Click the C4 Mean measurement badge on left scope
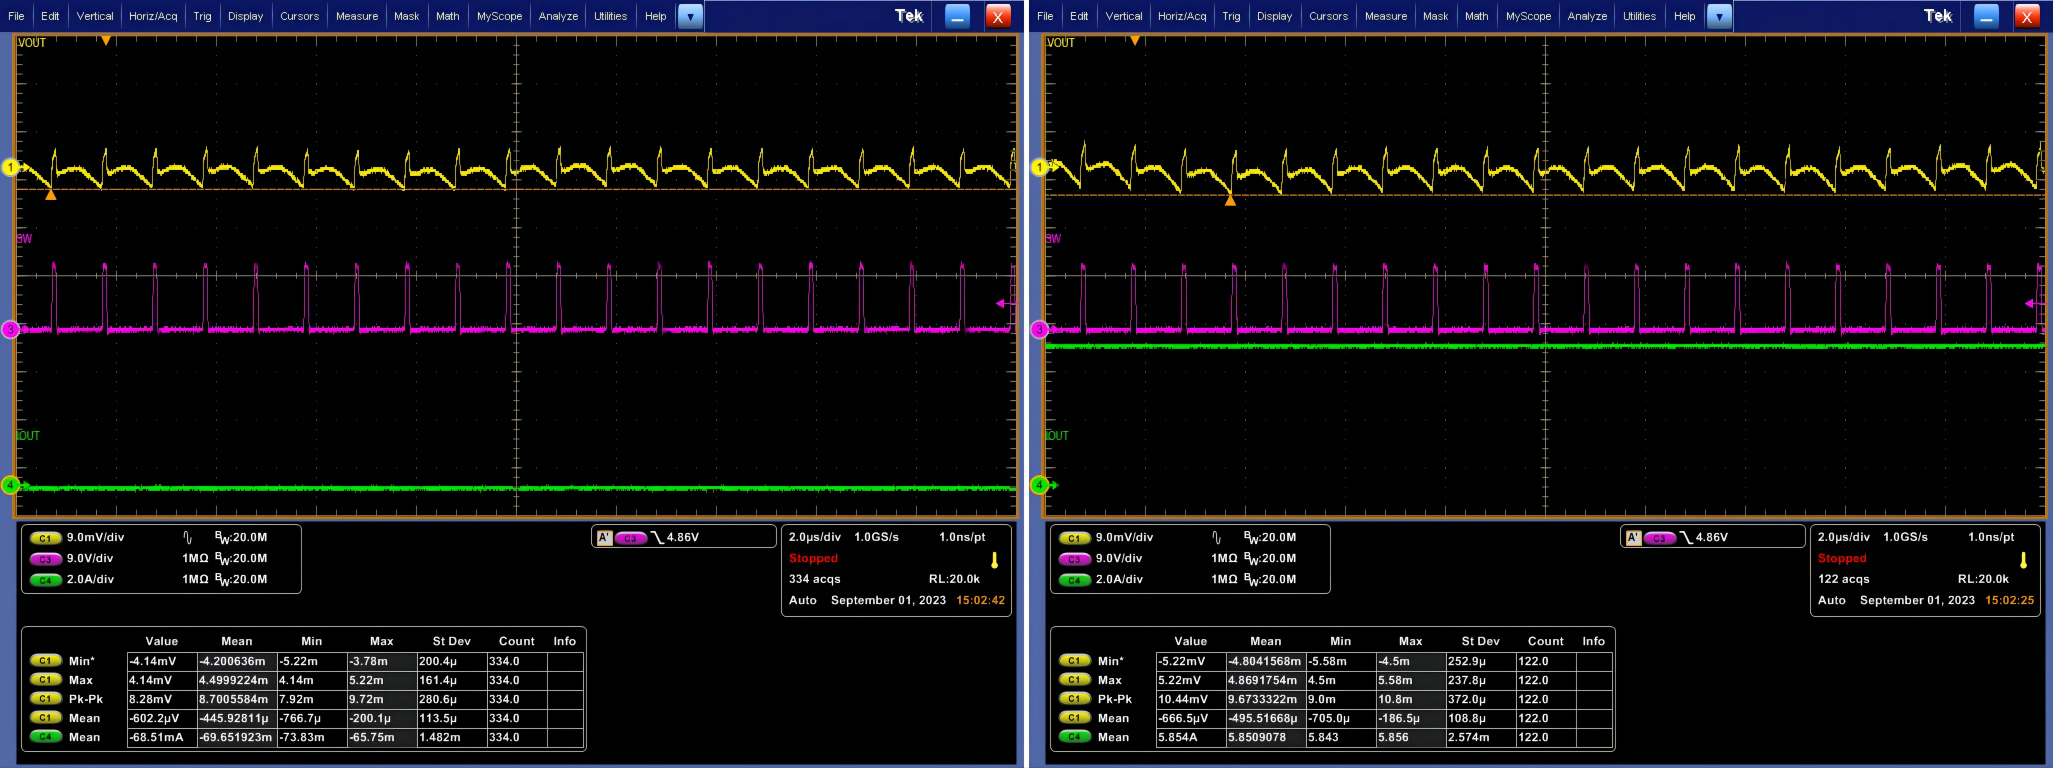 [45, 737]
